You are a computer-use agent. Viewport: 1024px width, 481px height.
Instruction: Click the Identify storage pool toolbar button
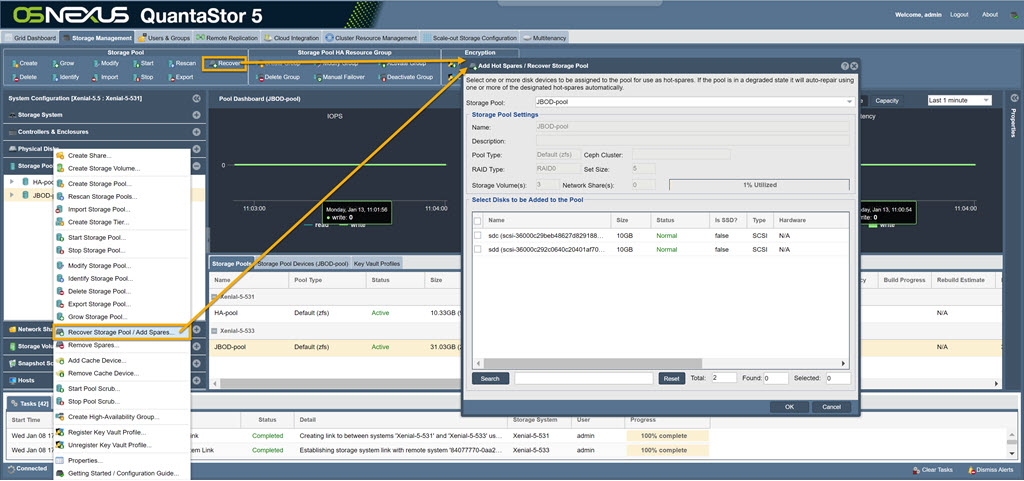[65, 77]
